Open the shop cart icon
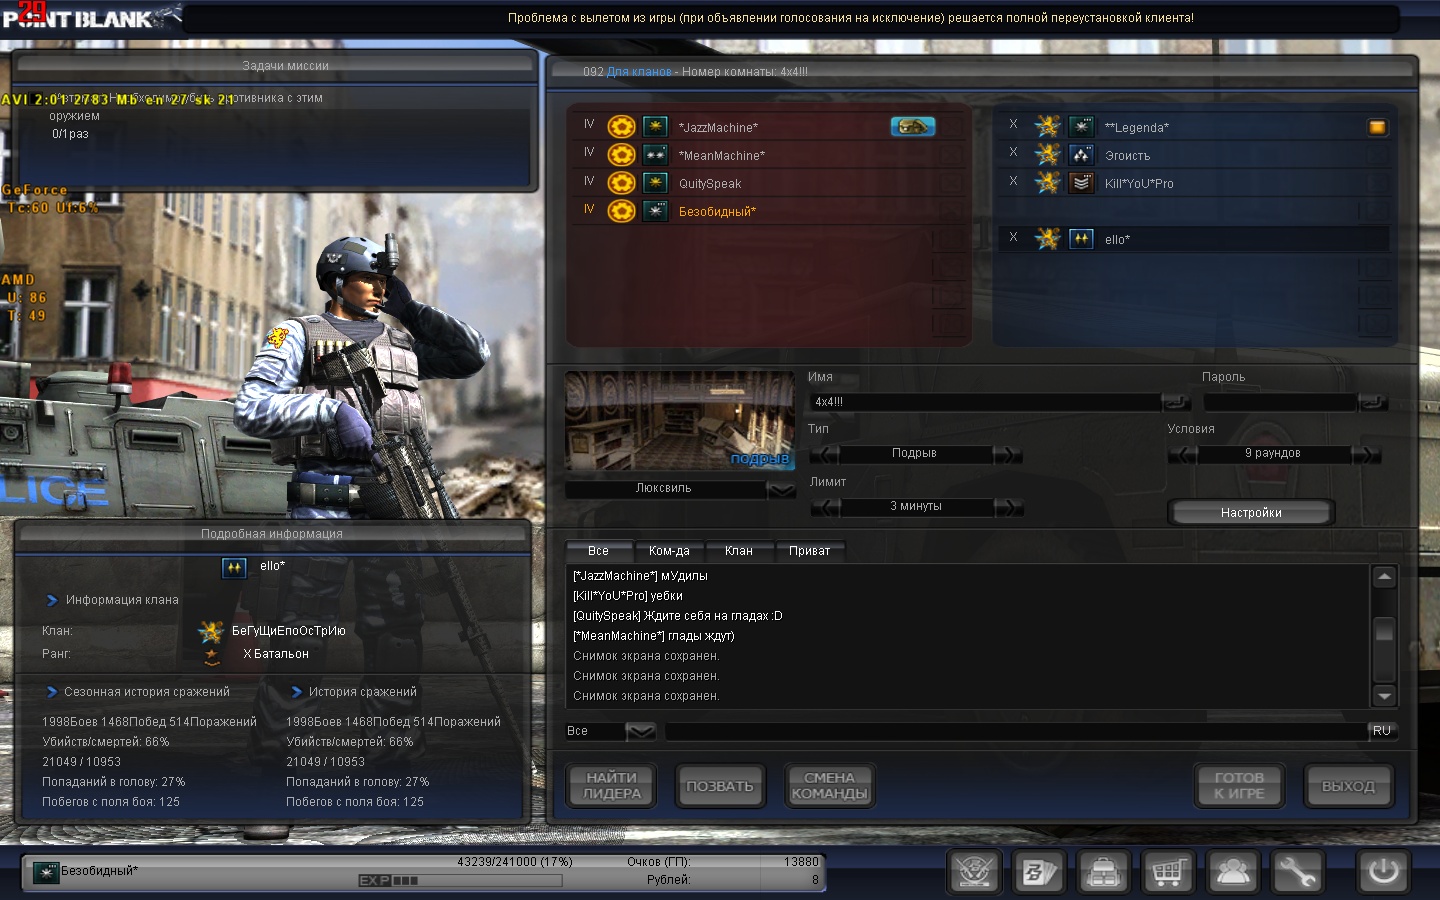Screen dimensions: 1440x900 click(1168, 872)
